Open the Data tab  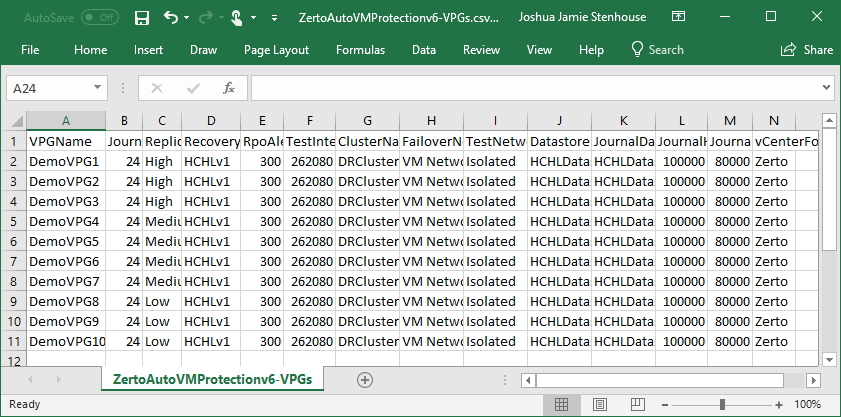[x=424, y=50]
